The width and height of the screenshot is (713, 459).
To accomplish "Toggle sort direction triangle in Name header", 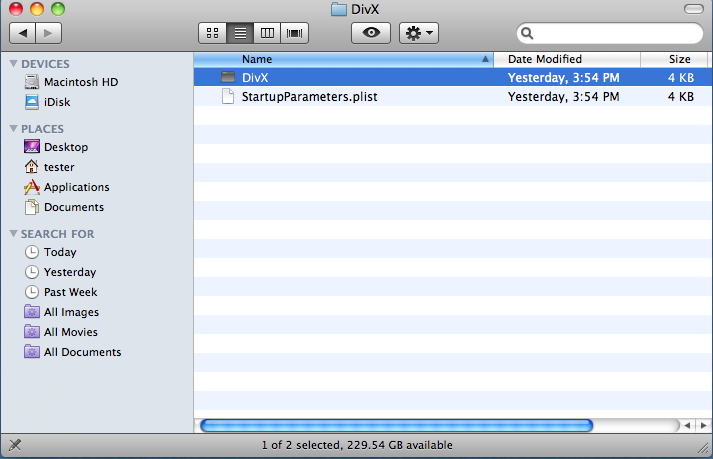I will click(x=485, y=59).
